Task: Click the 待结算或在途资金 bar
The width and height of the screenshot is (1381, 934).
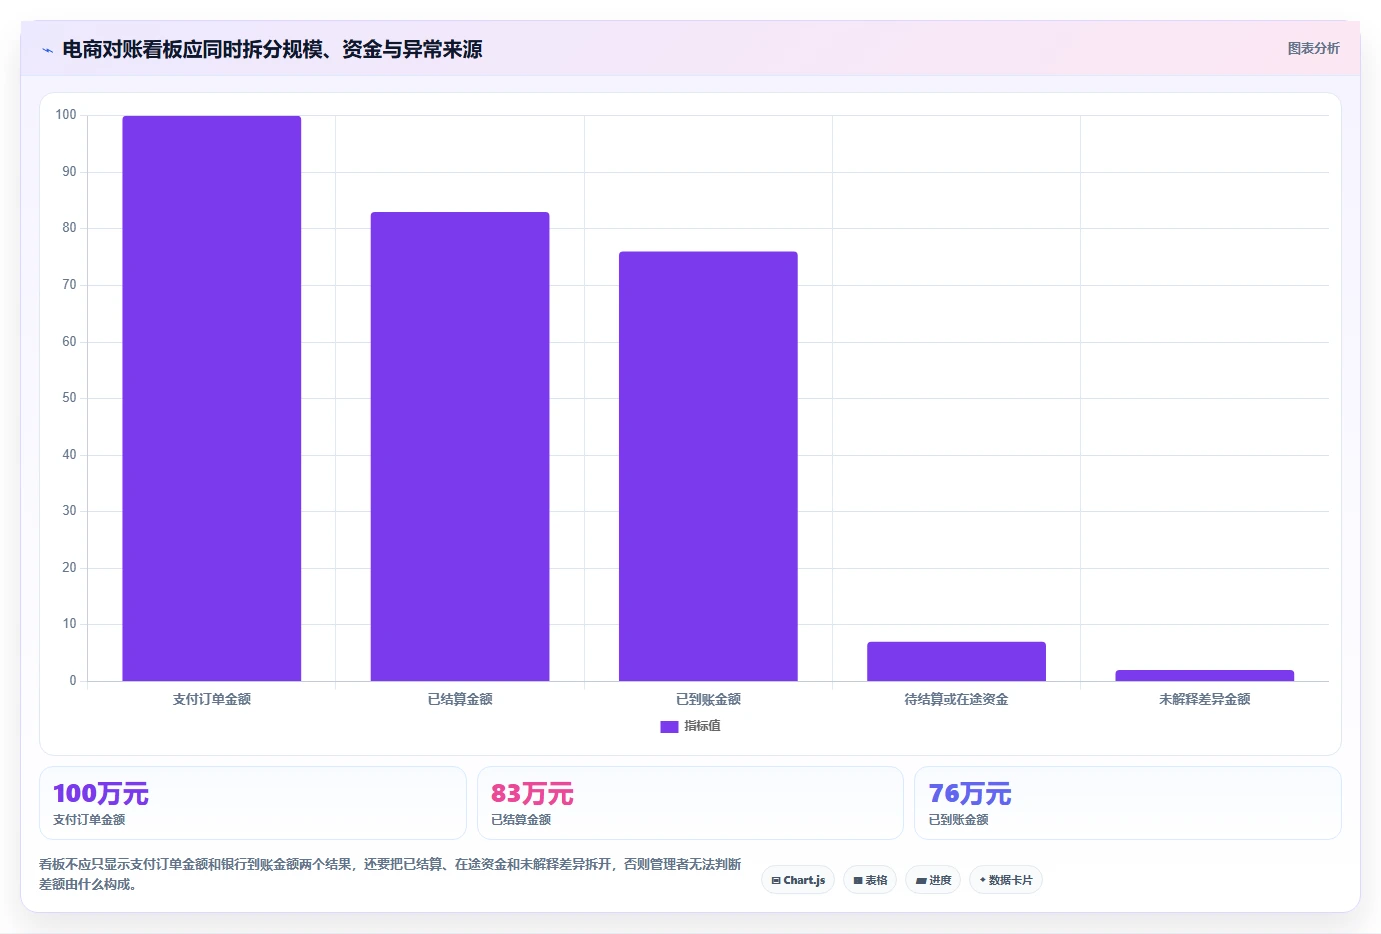Action: click(956, 661)
